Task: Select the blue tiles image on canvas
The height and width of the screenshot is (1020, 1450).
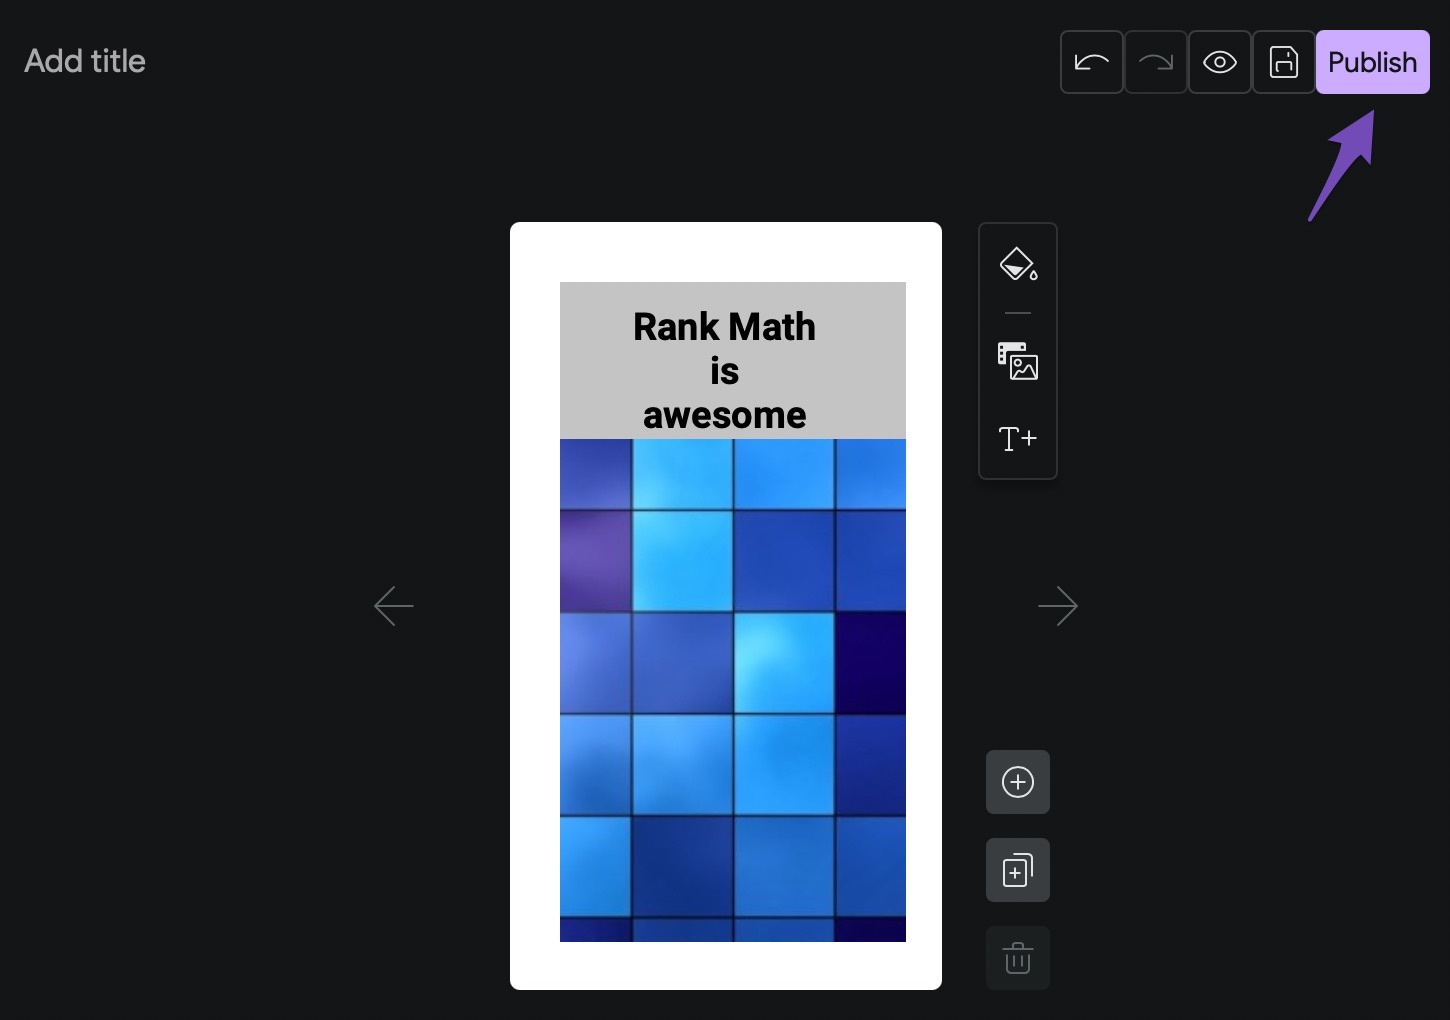Action: pyautogui.click(x=733, y=690)
